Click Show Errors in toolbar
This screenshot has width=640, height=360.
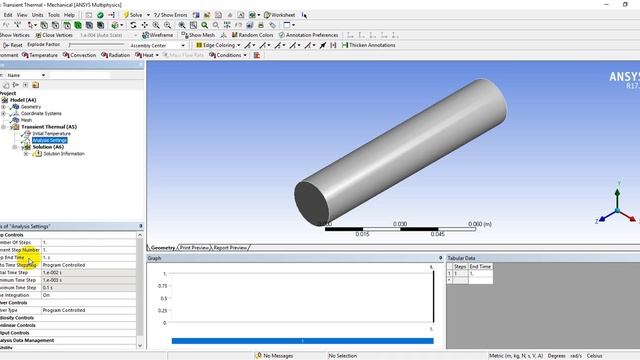pyautogui.click(x=171, y=15)
